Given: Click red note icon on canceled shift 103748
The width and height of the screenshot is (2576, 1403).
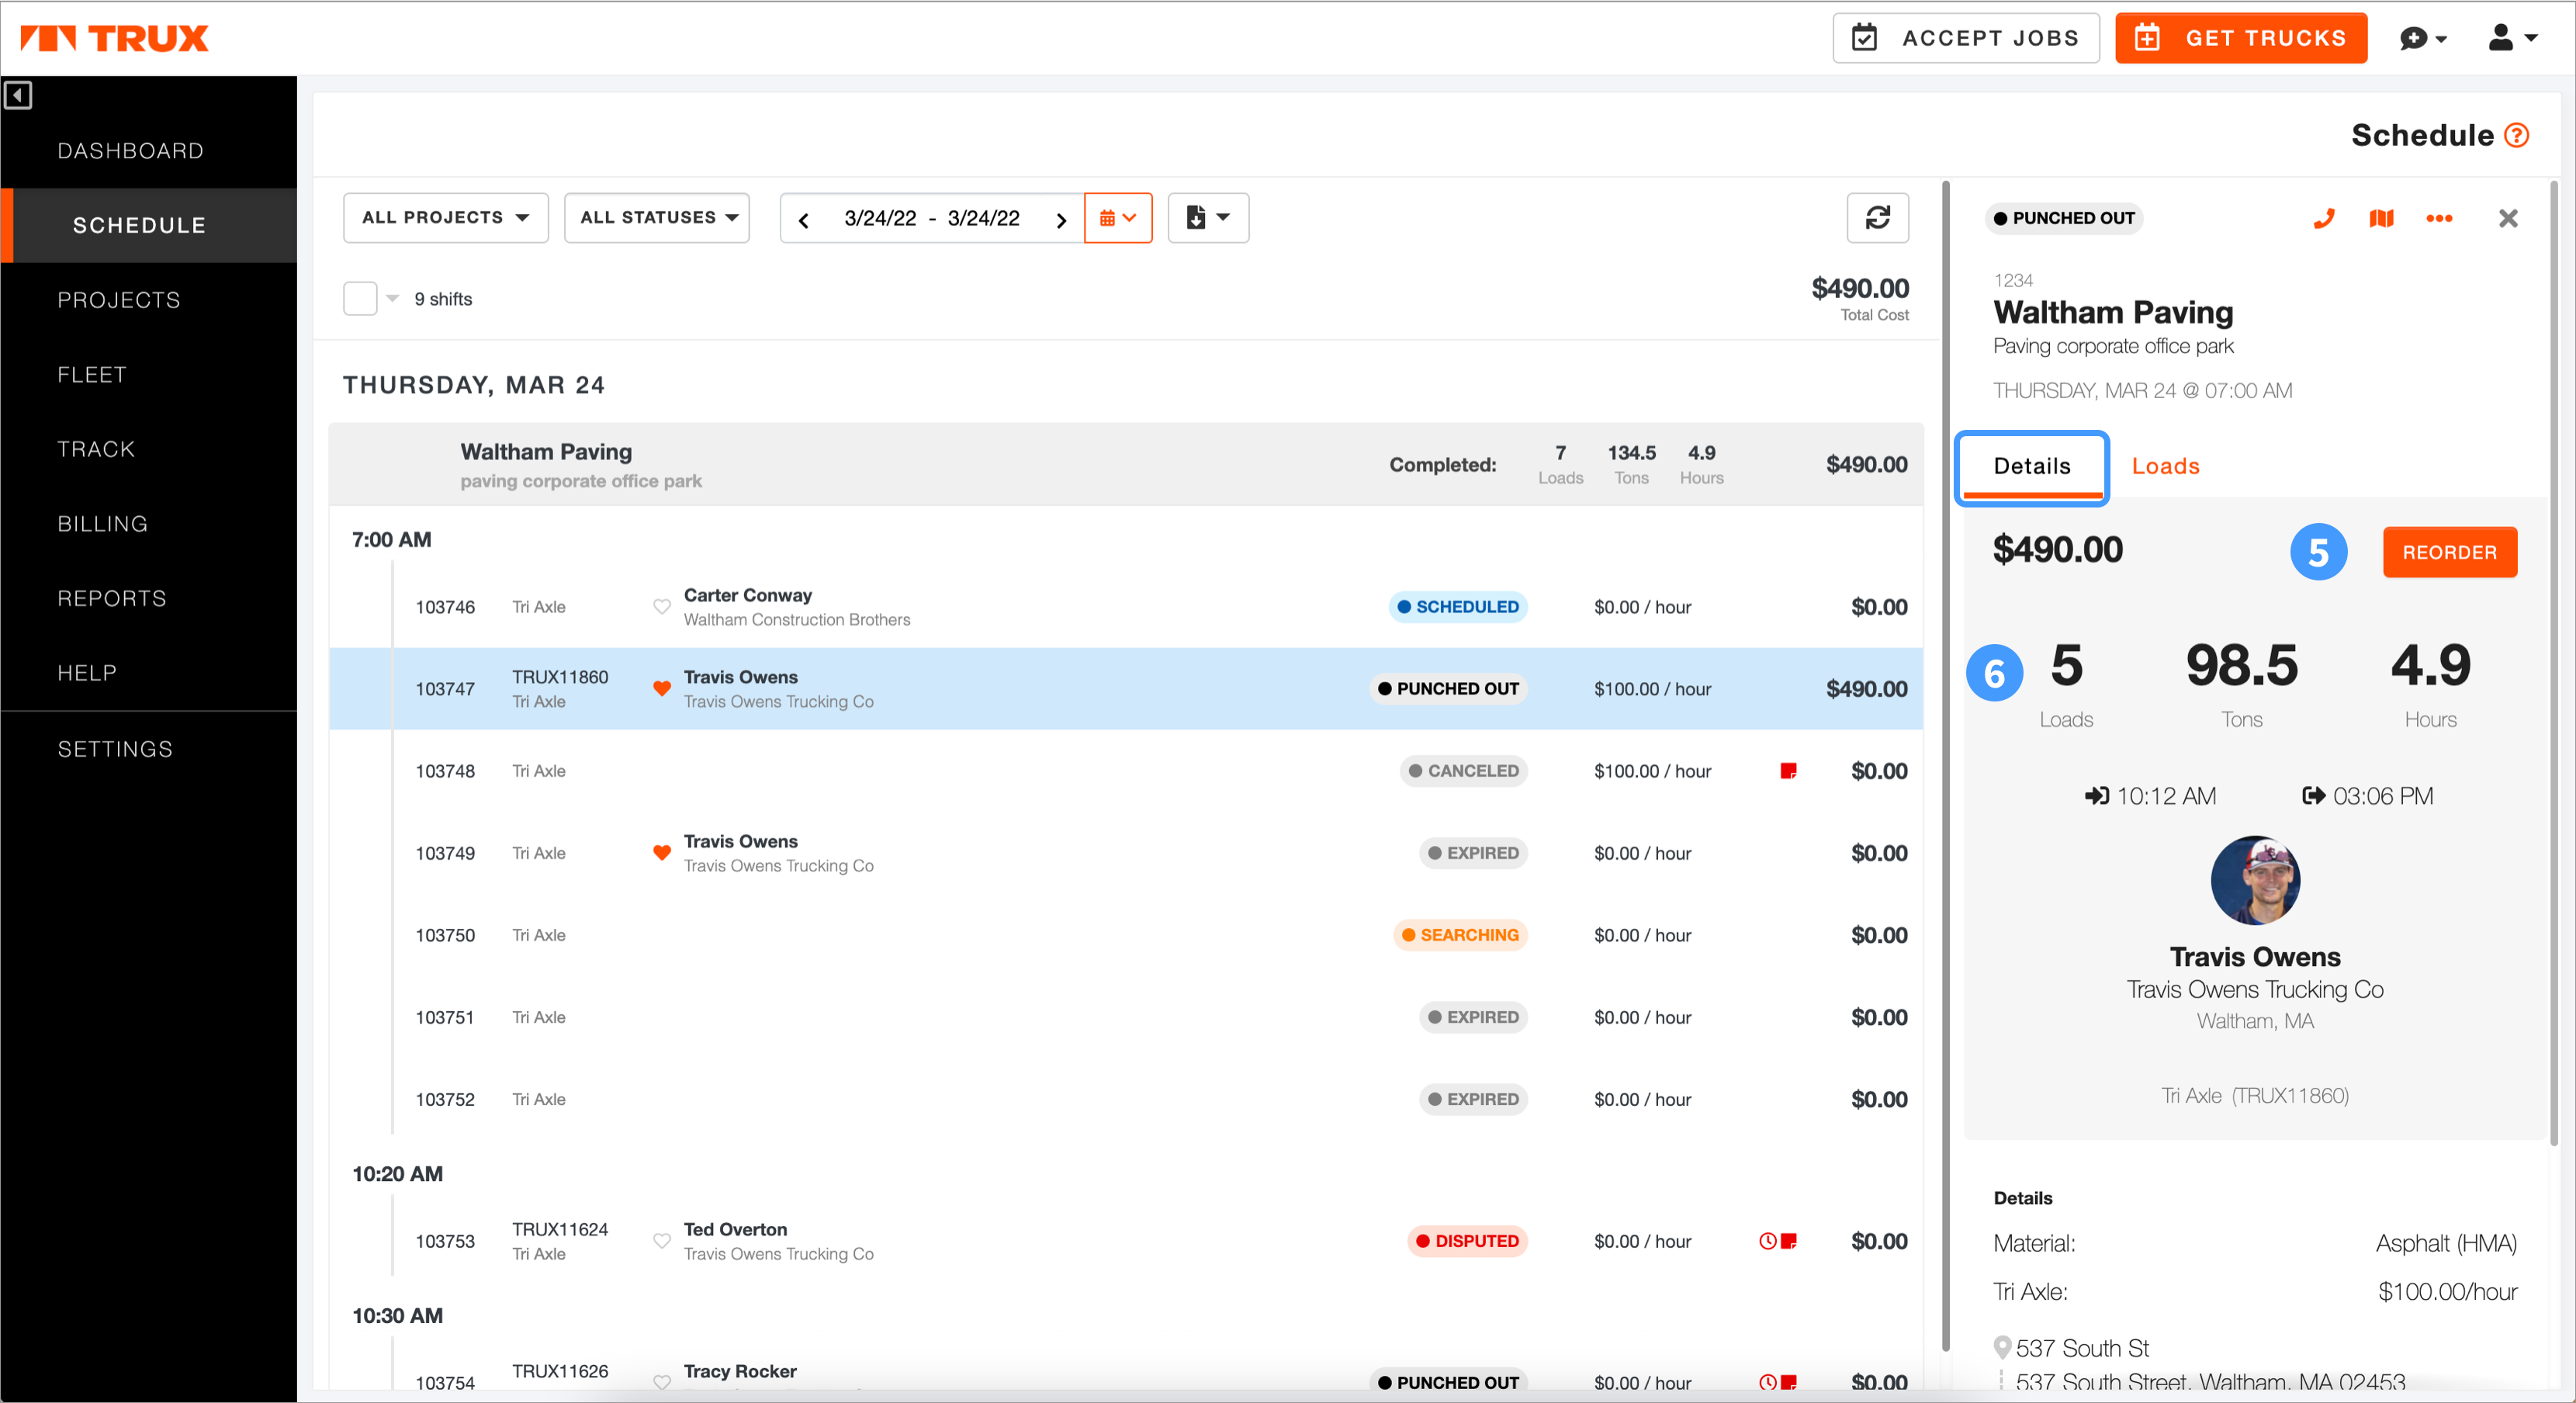Looking at the screenshot, I should (x=1788, y=770).
